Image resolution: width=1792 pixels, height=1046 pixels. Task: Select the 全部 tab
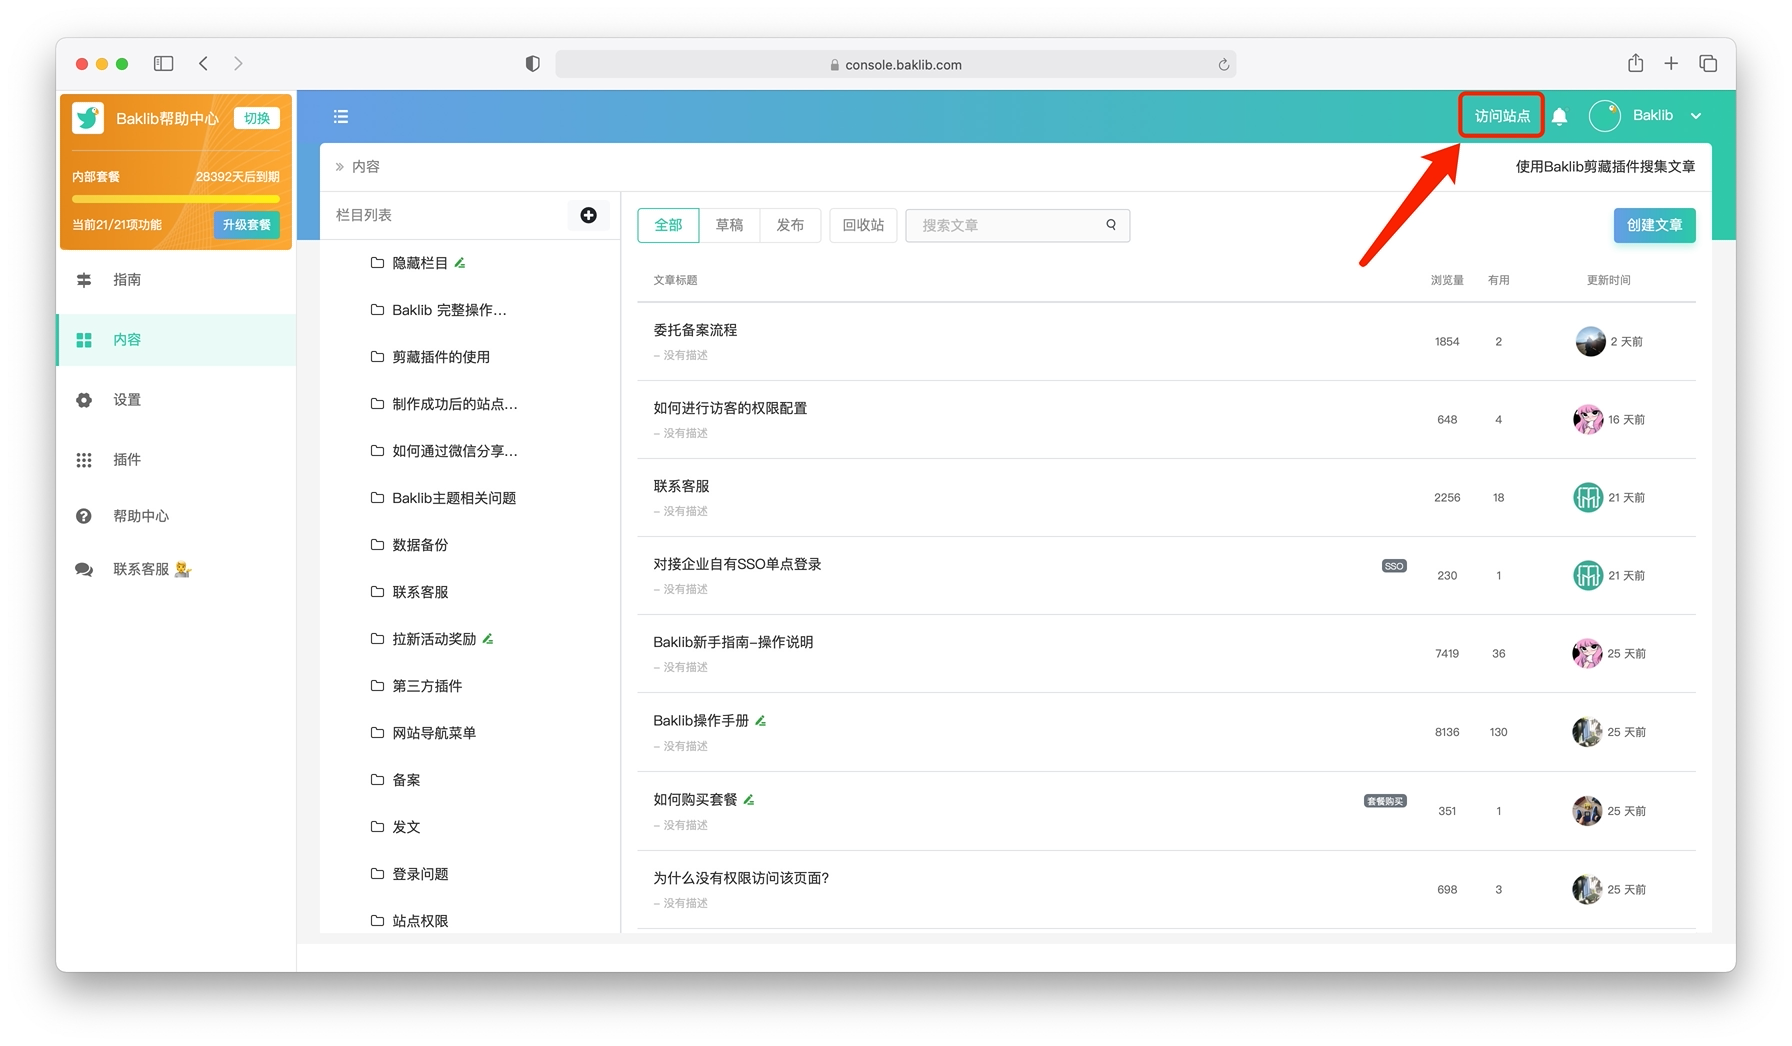click(x=669, y=225)
